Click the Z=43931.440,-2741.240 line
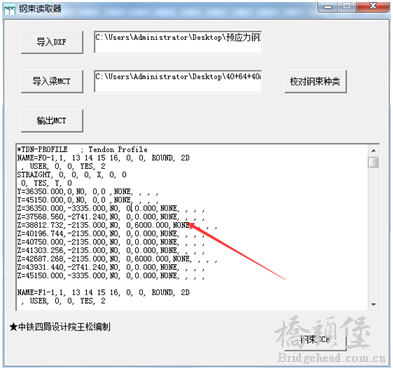 pyautogui.click(x=111, y=267)
